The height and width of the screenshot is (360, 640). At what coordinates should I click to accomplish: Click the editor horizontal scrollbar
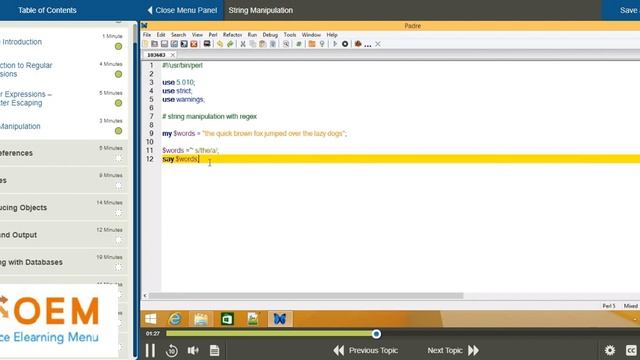[306, 296]
